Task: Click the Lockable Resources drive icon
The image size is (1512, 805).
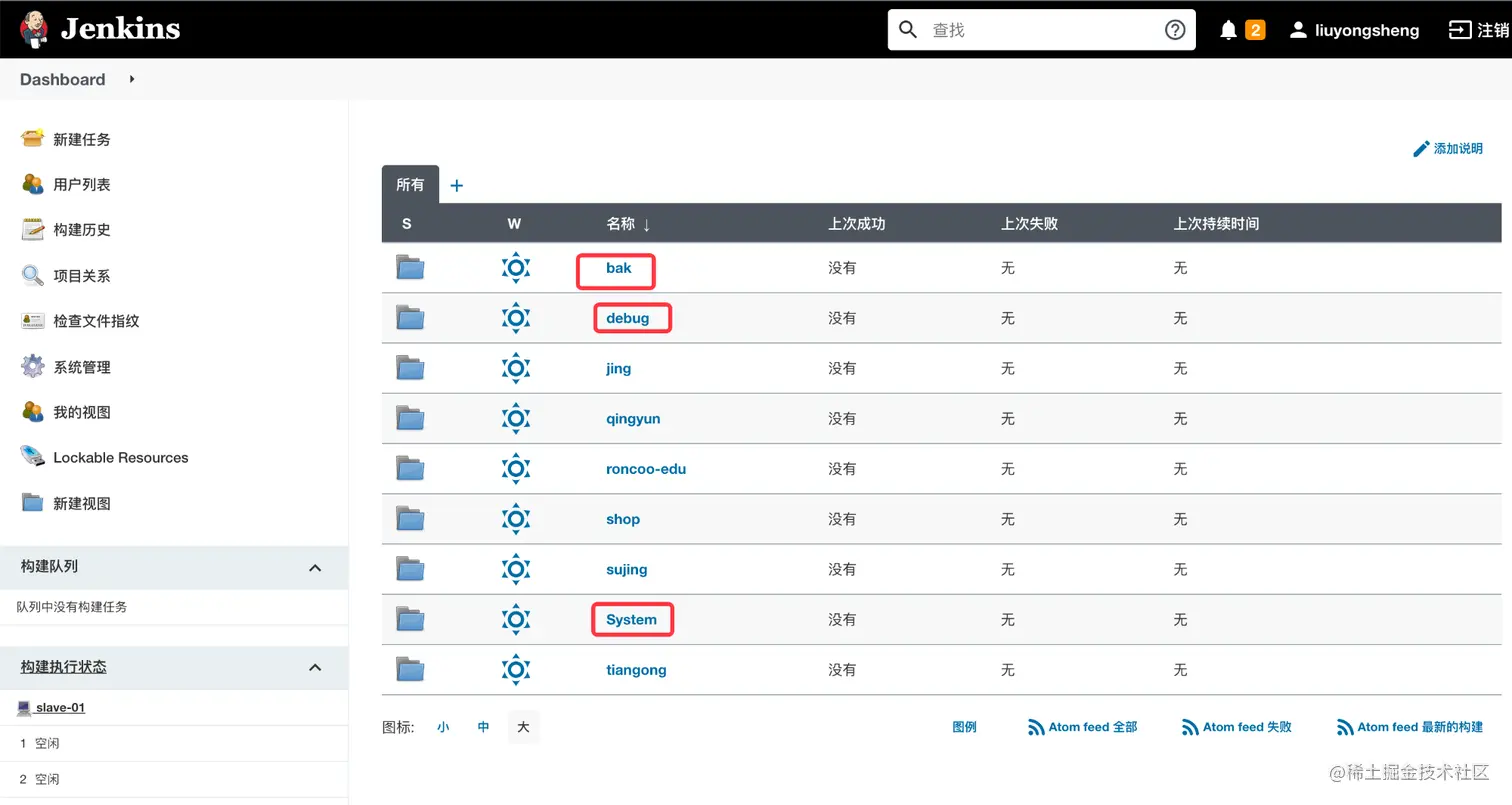Action: pos(33,457)
